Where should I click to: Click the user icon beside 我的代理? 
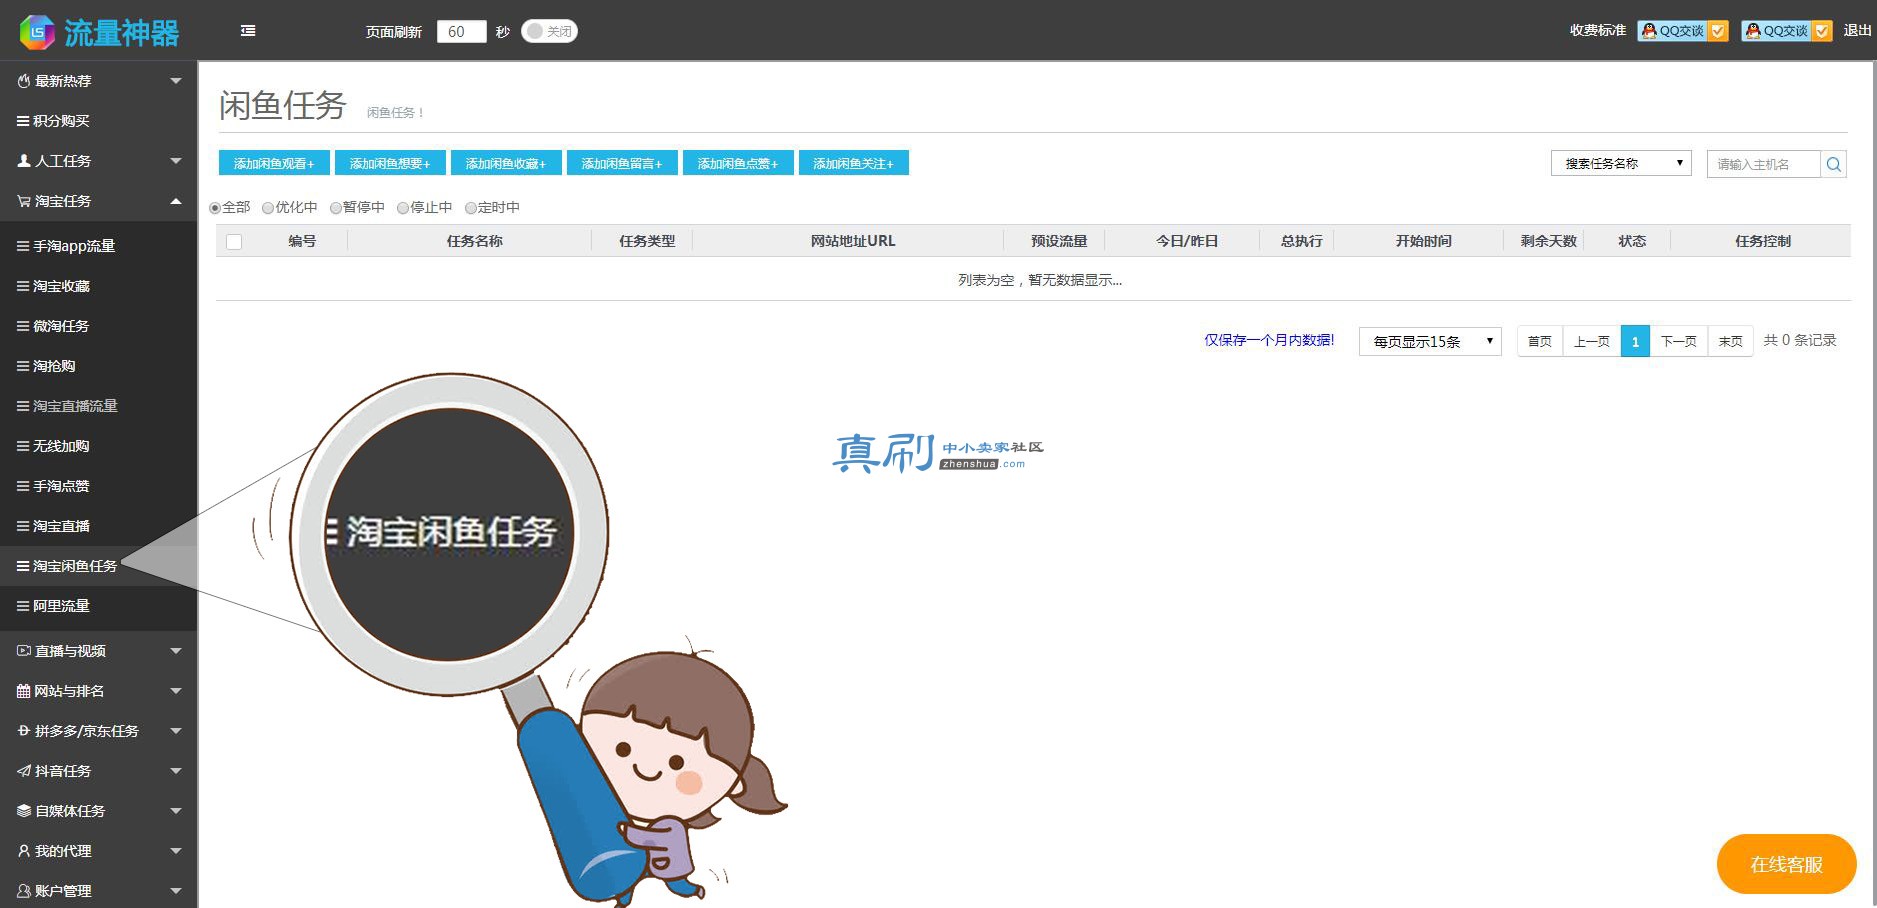click(x=24, y=851)
